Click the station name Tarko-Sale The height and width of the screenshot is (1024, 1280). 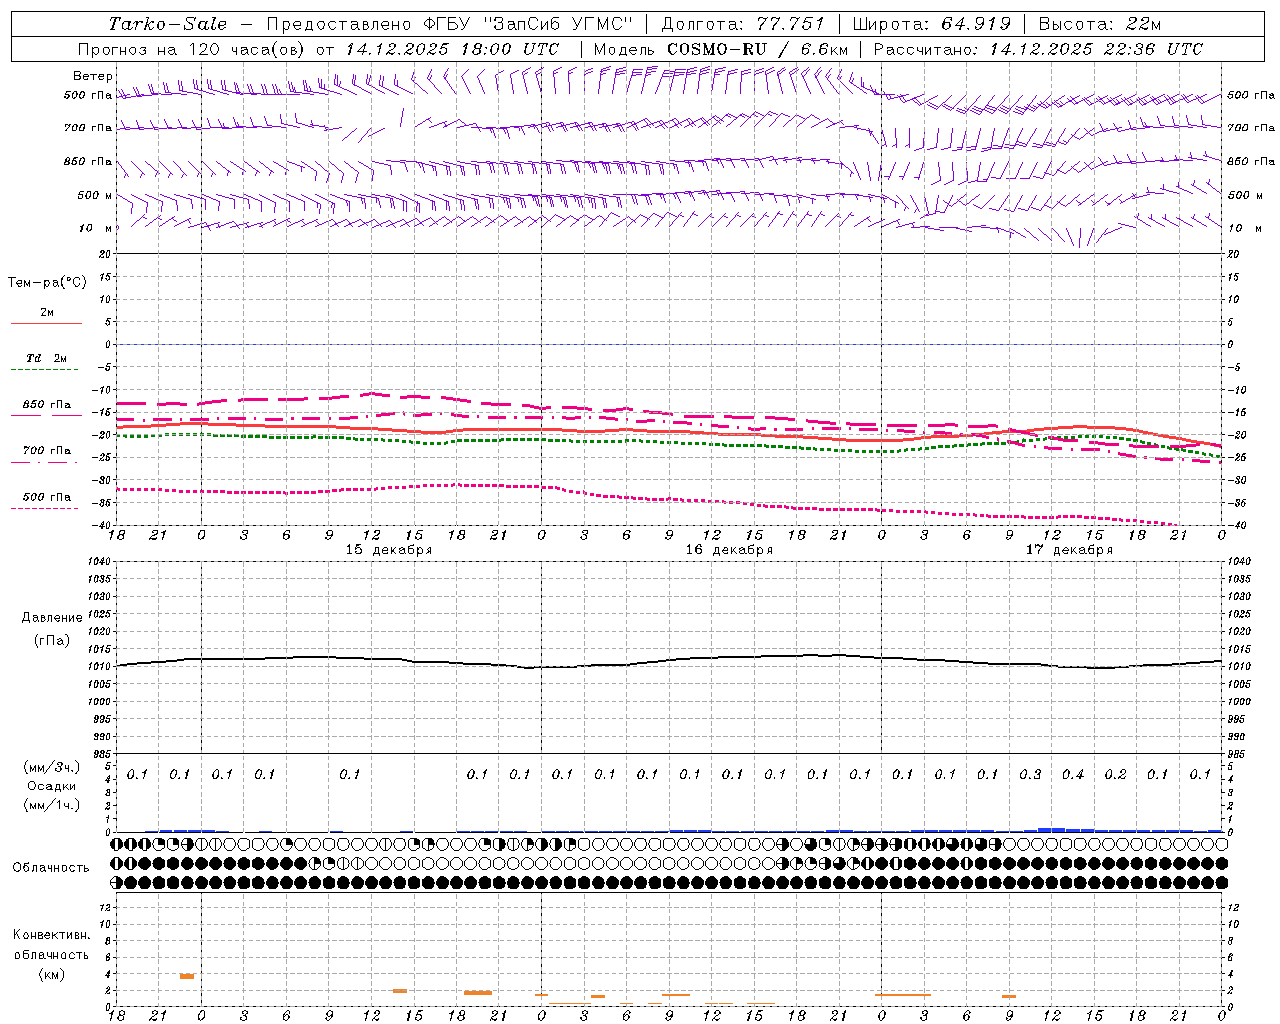pos(168,24)
